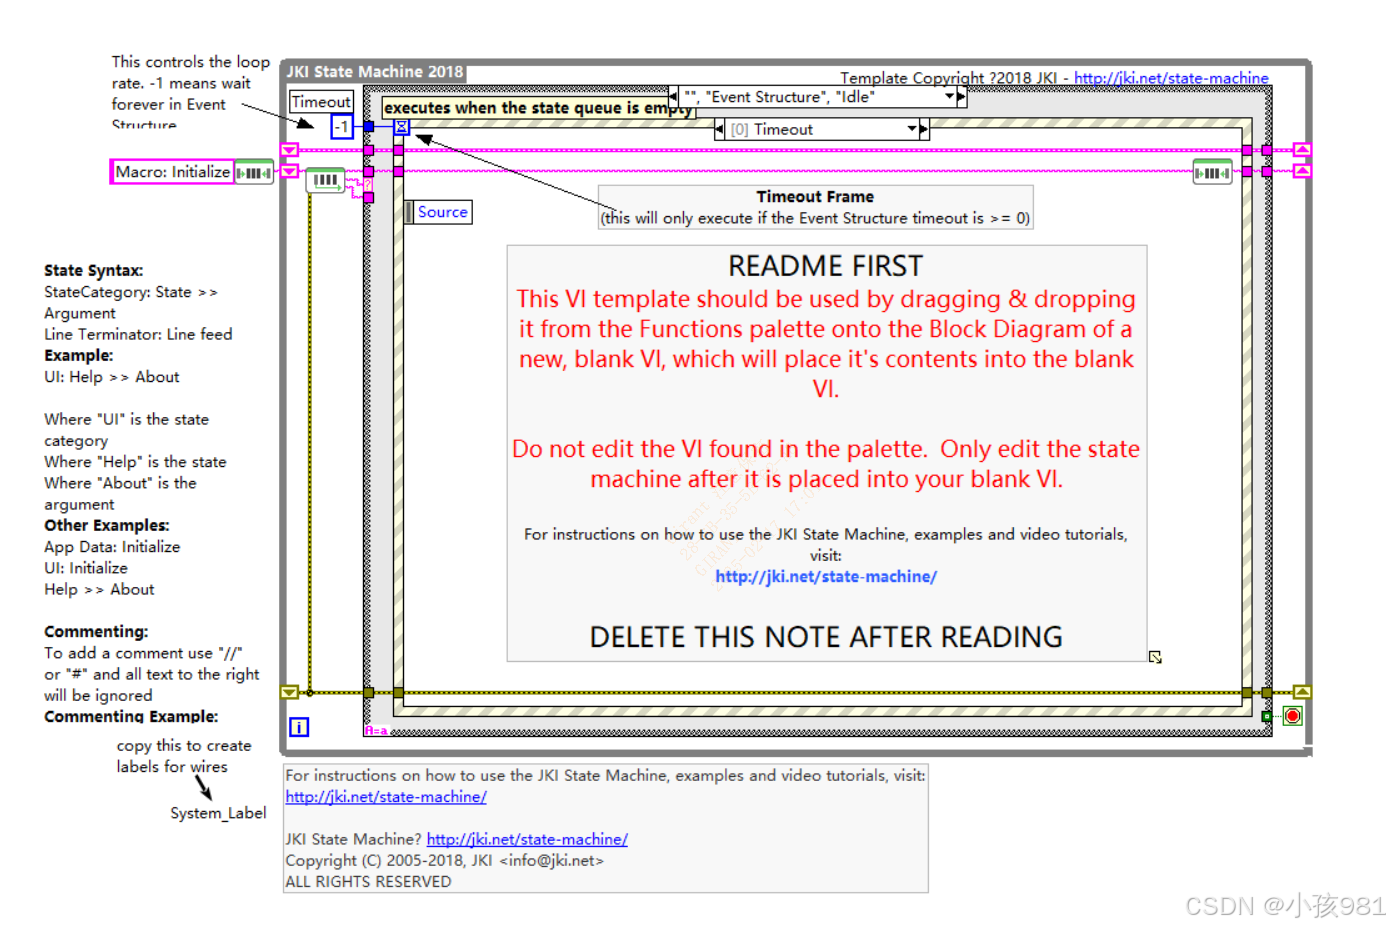Open the link below 'For instructions' footer text
This screenshot has width=1390, height=929.
386,797
